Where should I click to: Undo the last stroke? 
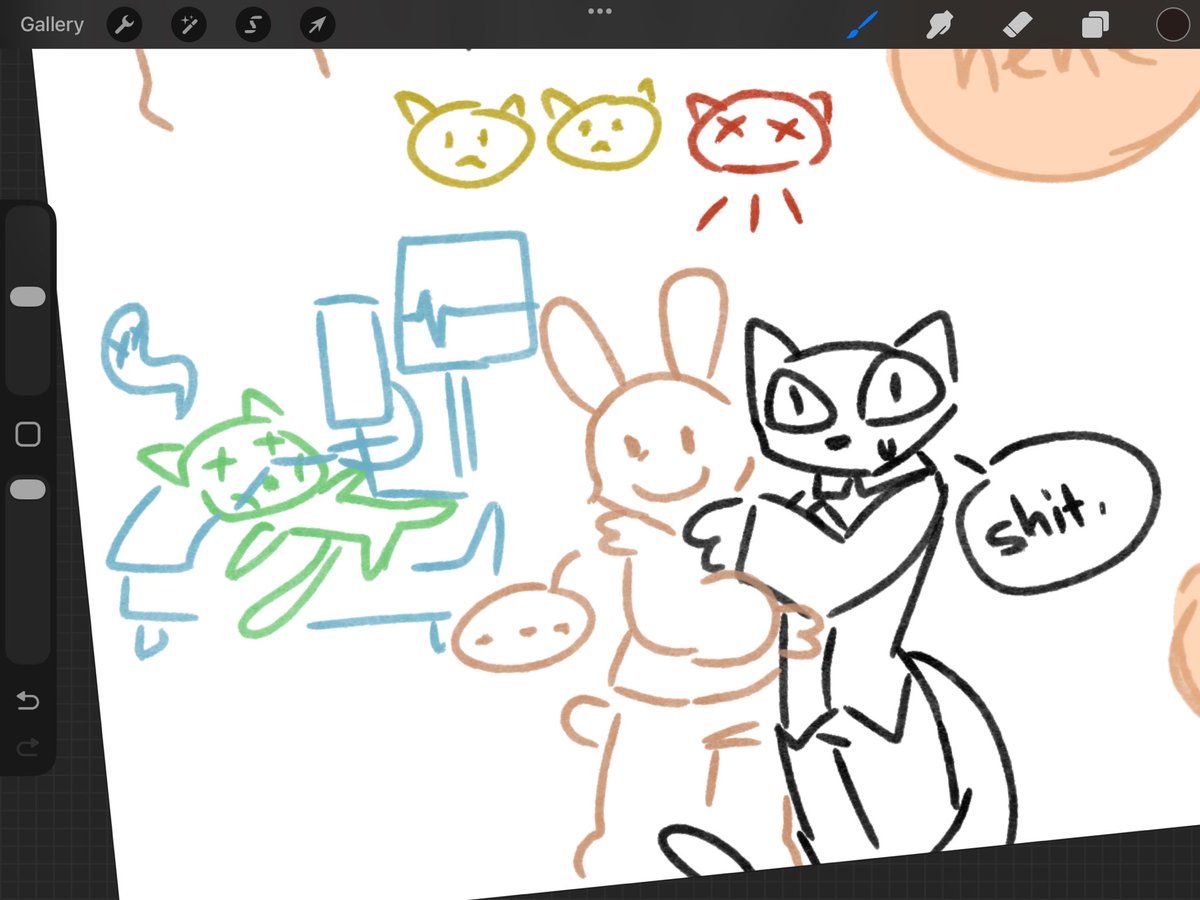[28, 701]
